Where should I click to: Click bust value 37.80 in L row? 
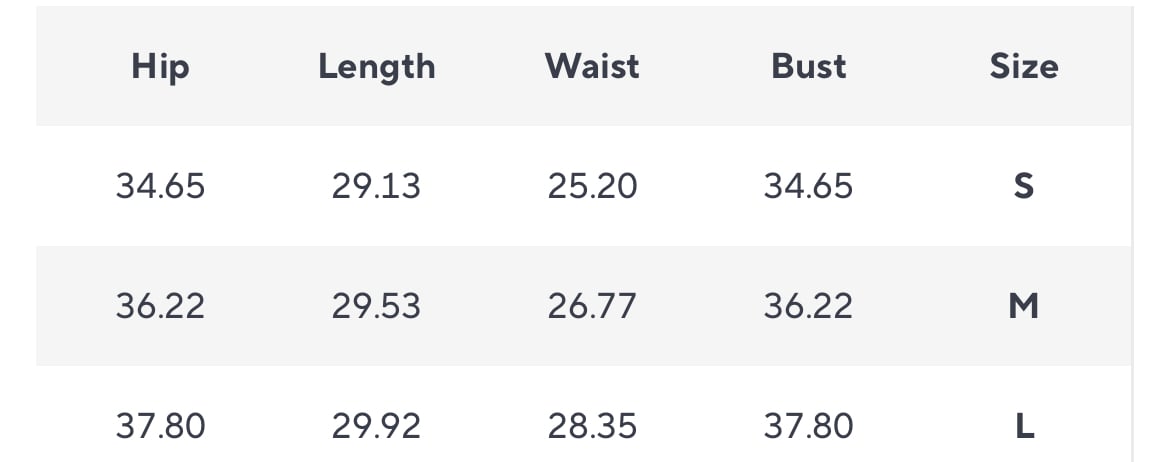(x=808, y=426)
